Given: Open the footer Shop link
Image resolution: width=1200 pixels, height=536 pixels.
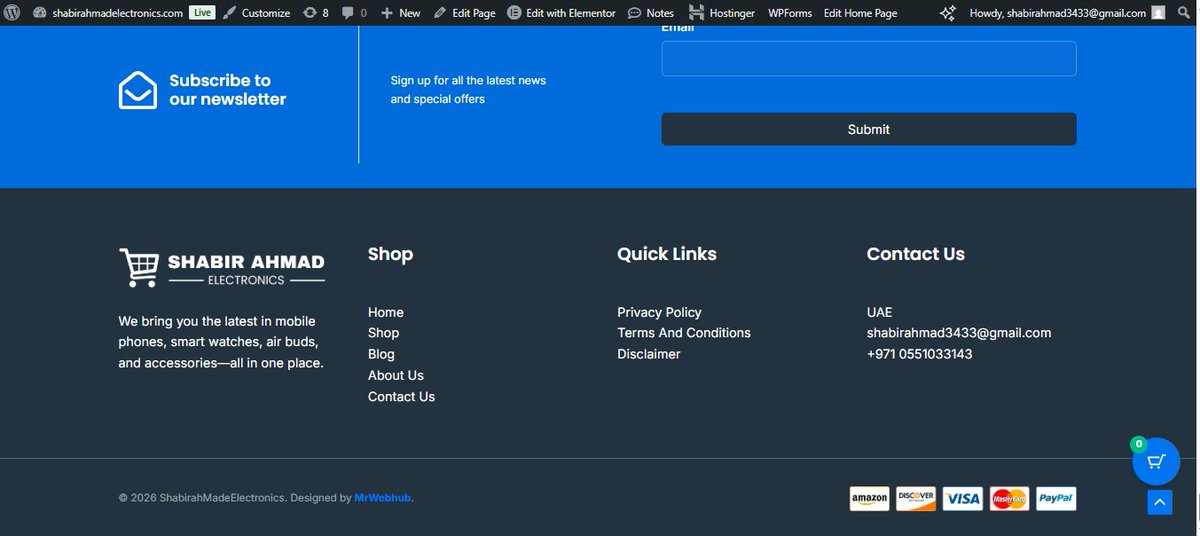Looking at the screenshot, I should [x=383, y=333].
